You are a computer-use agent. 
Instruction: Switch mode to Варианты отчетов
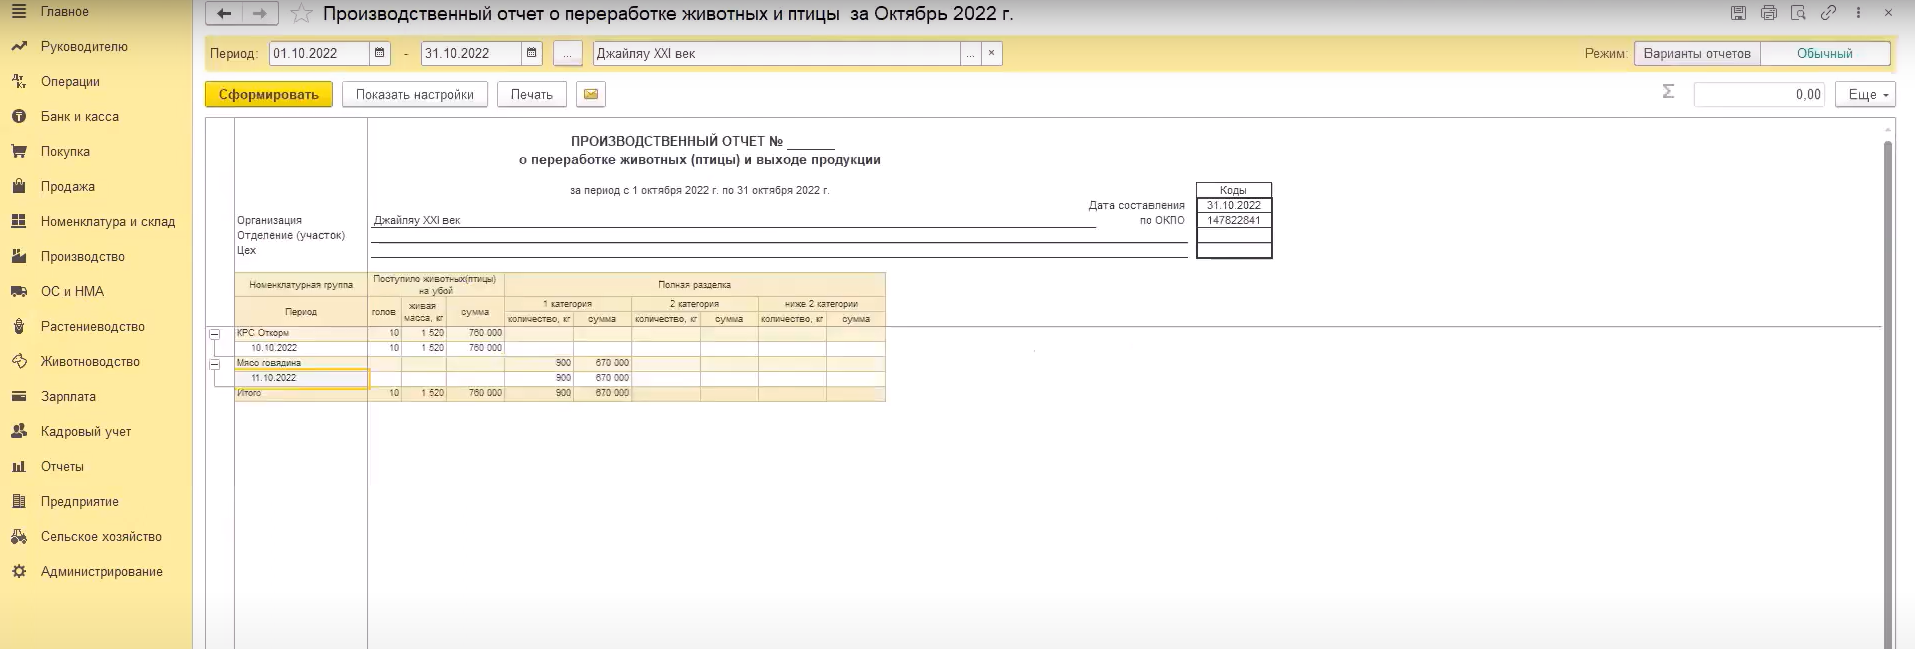coord(1697,53)
